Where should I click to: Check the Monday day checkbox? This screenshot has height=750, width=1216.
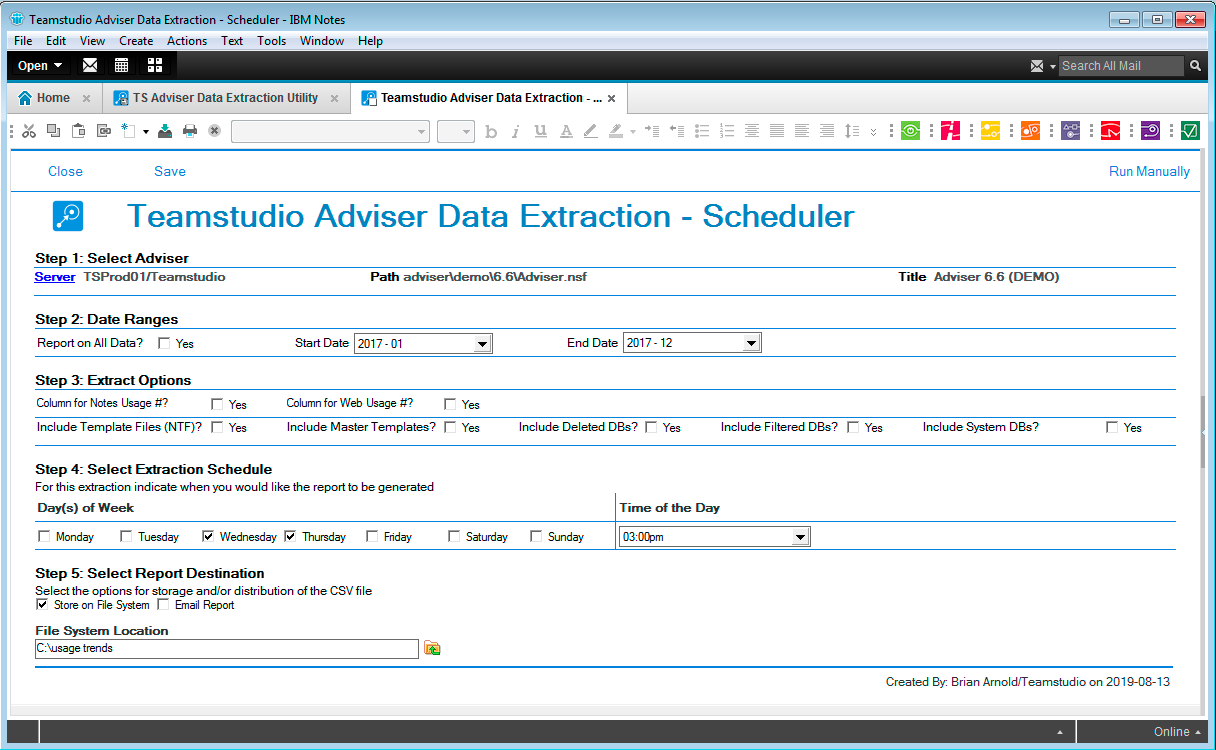(44, 536)
